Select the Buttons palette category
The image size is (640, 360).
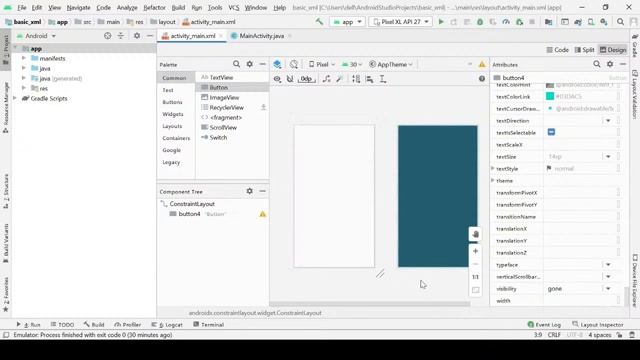(x=172, y=102)
